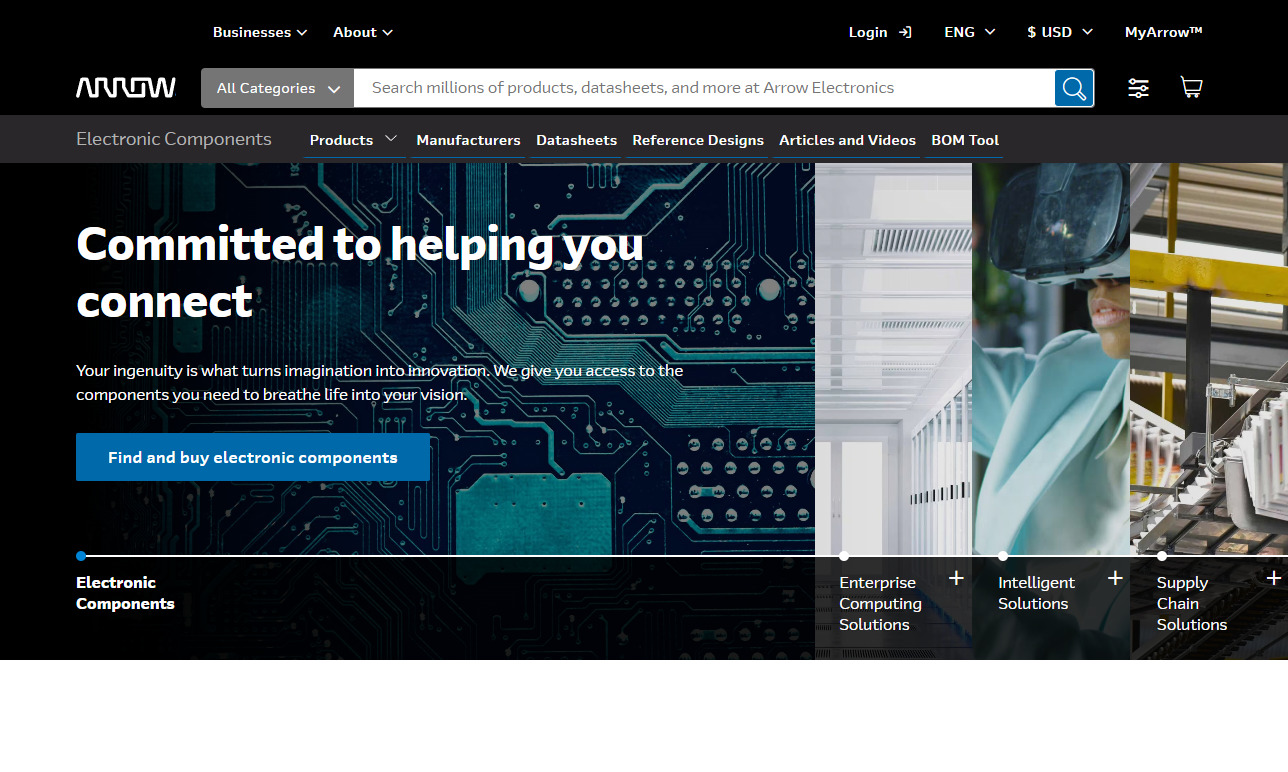Go to Manufacturers page

click(x=468, y=140)
